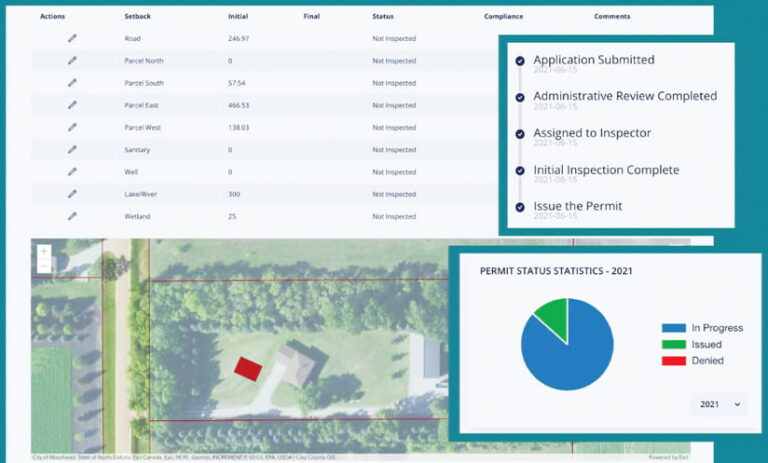Click the Assigned to Inspector label
This screenshot has height=463, width=768.
pos(592,133)
